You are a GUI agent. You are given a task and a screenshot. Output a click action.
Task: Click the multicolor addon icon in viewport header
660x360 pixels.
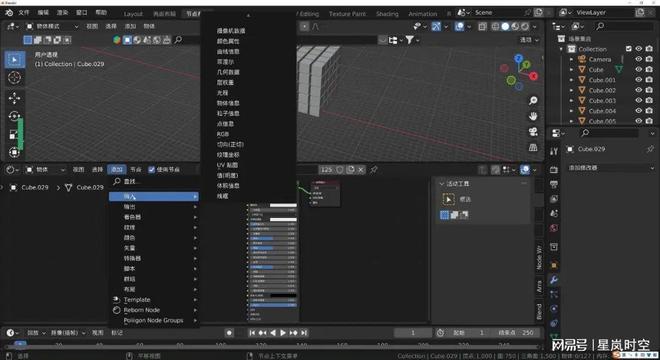coord(117,40)
